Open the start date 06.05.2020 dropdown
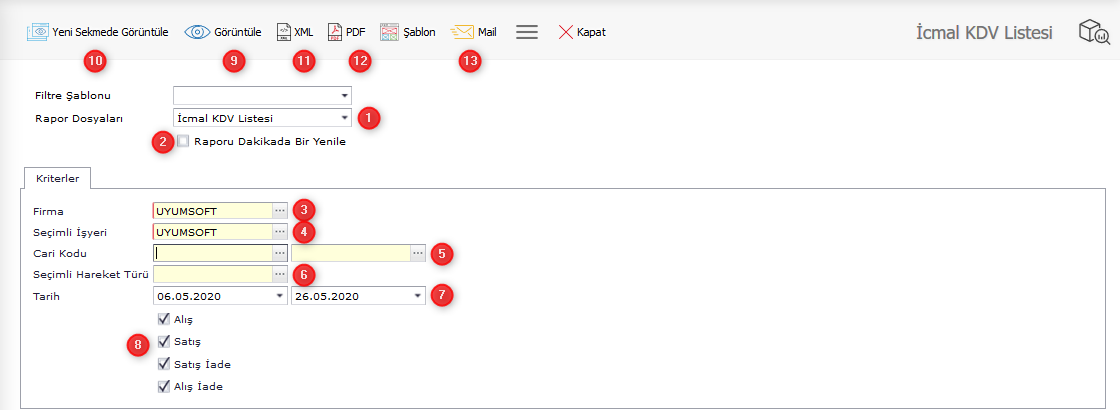Screen dimensions: 1120x410 pos(279,297)
